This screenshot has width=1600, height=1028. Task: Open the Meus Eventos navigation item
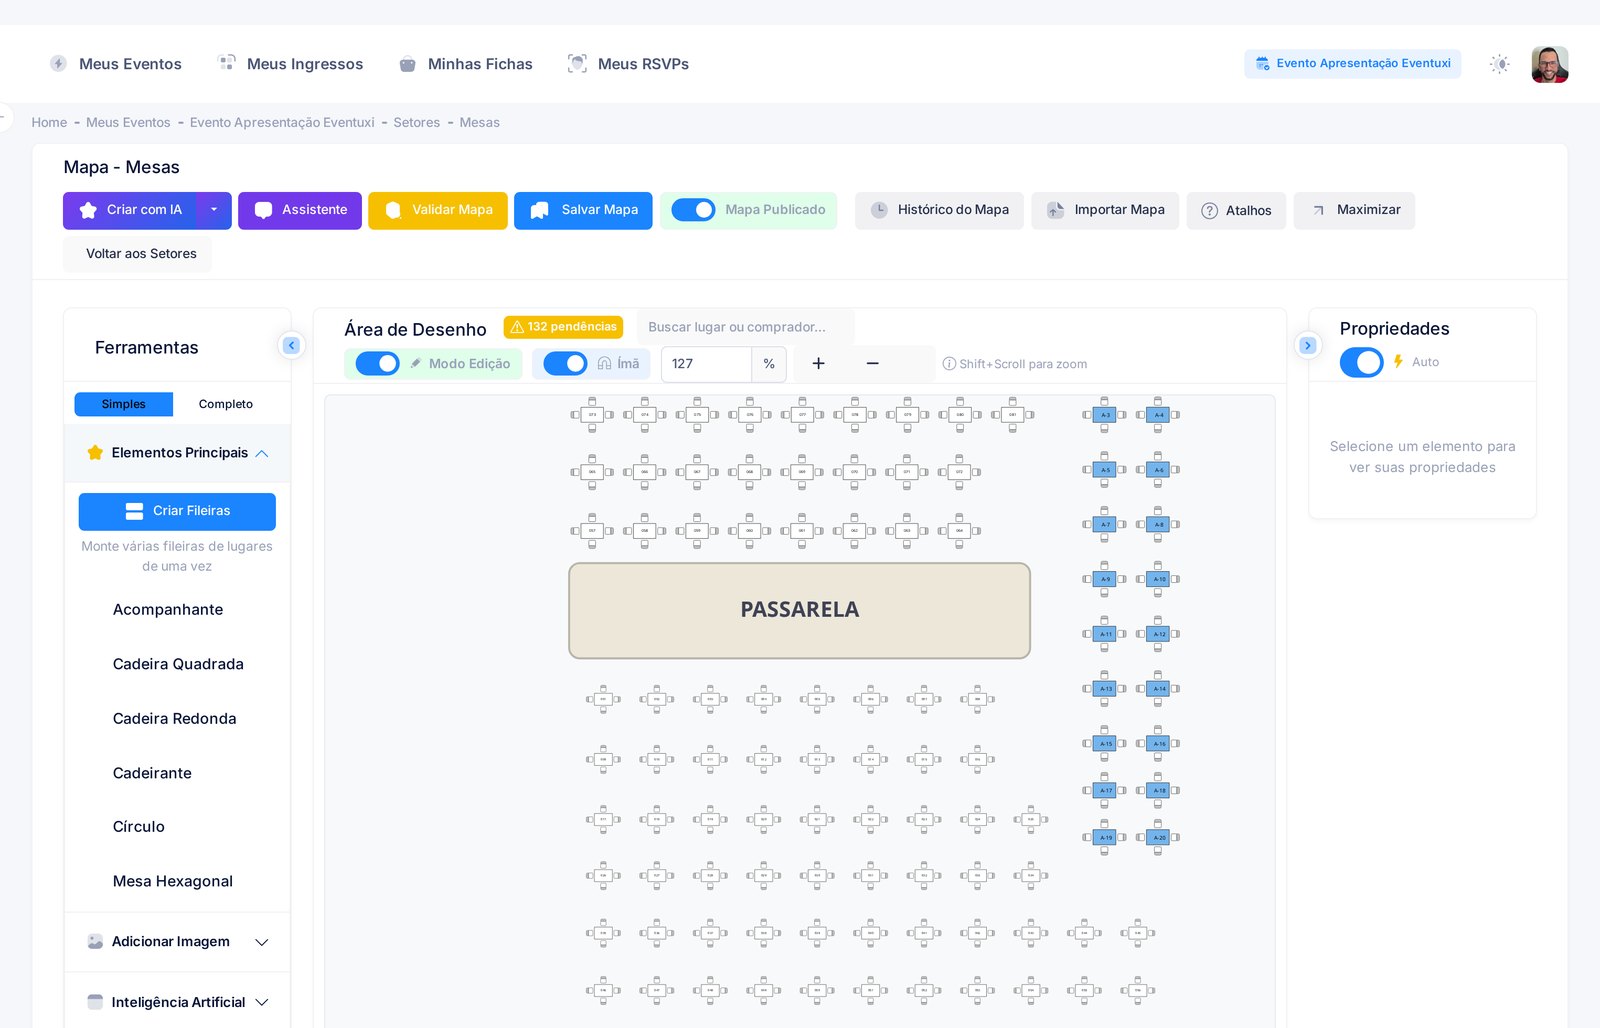(116, 64)
